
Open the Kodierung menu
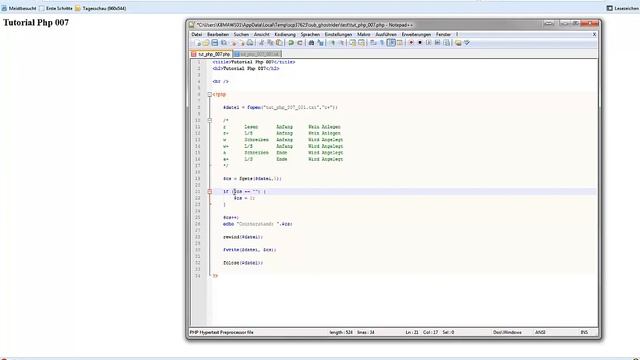tap(285, 35)
